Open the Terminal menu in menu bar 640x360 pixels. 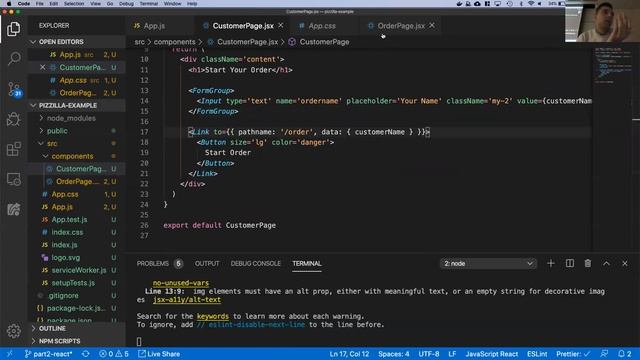point(149,4)
